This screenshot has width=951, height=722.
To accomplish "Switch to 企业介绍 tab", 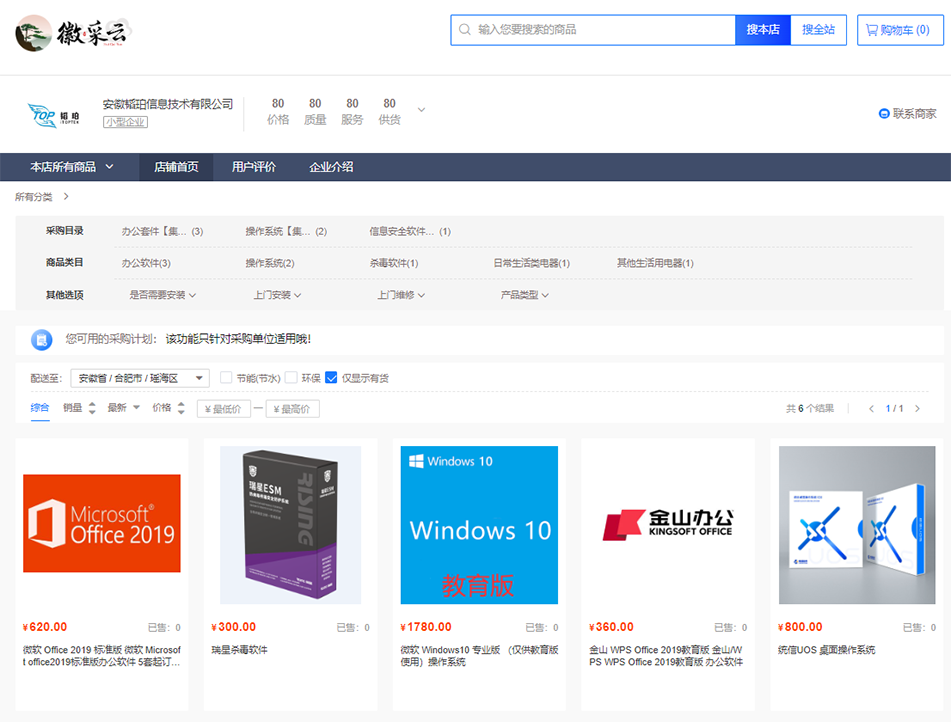I will coord(331,167).
